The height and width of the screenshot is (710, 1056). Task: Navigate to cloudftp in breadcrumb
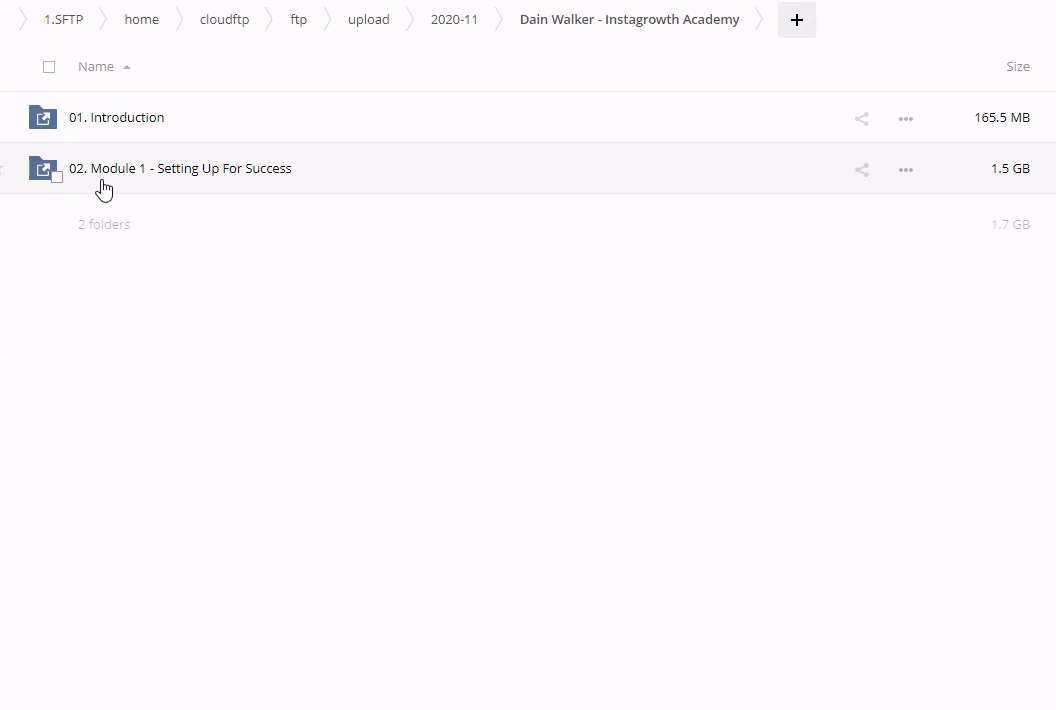tap(224, 20)
